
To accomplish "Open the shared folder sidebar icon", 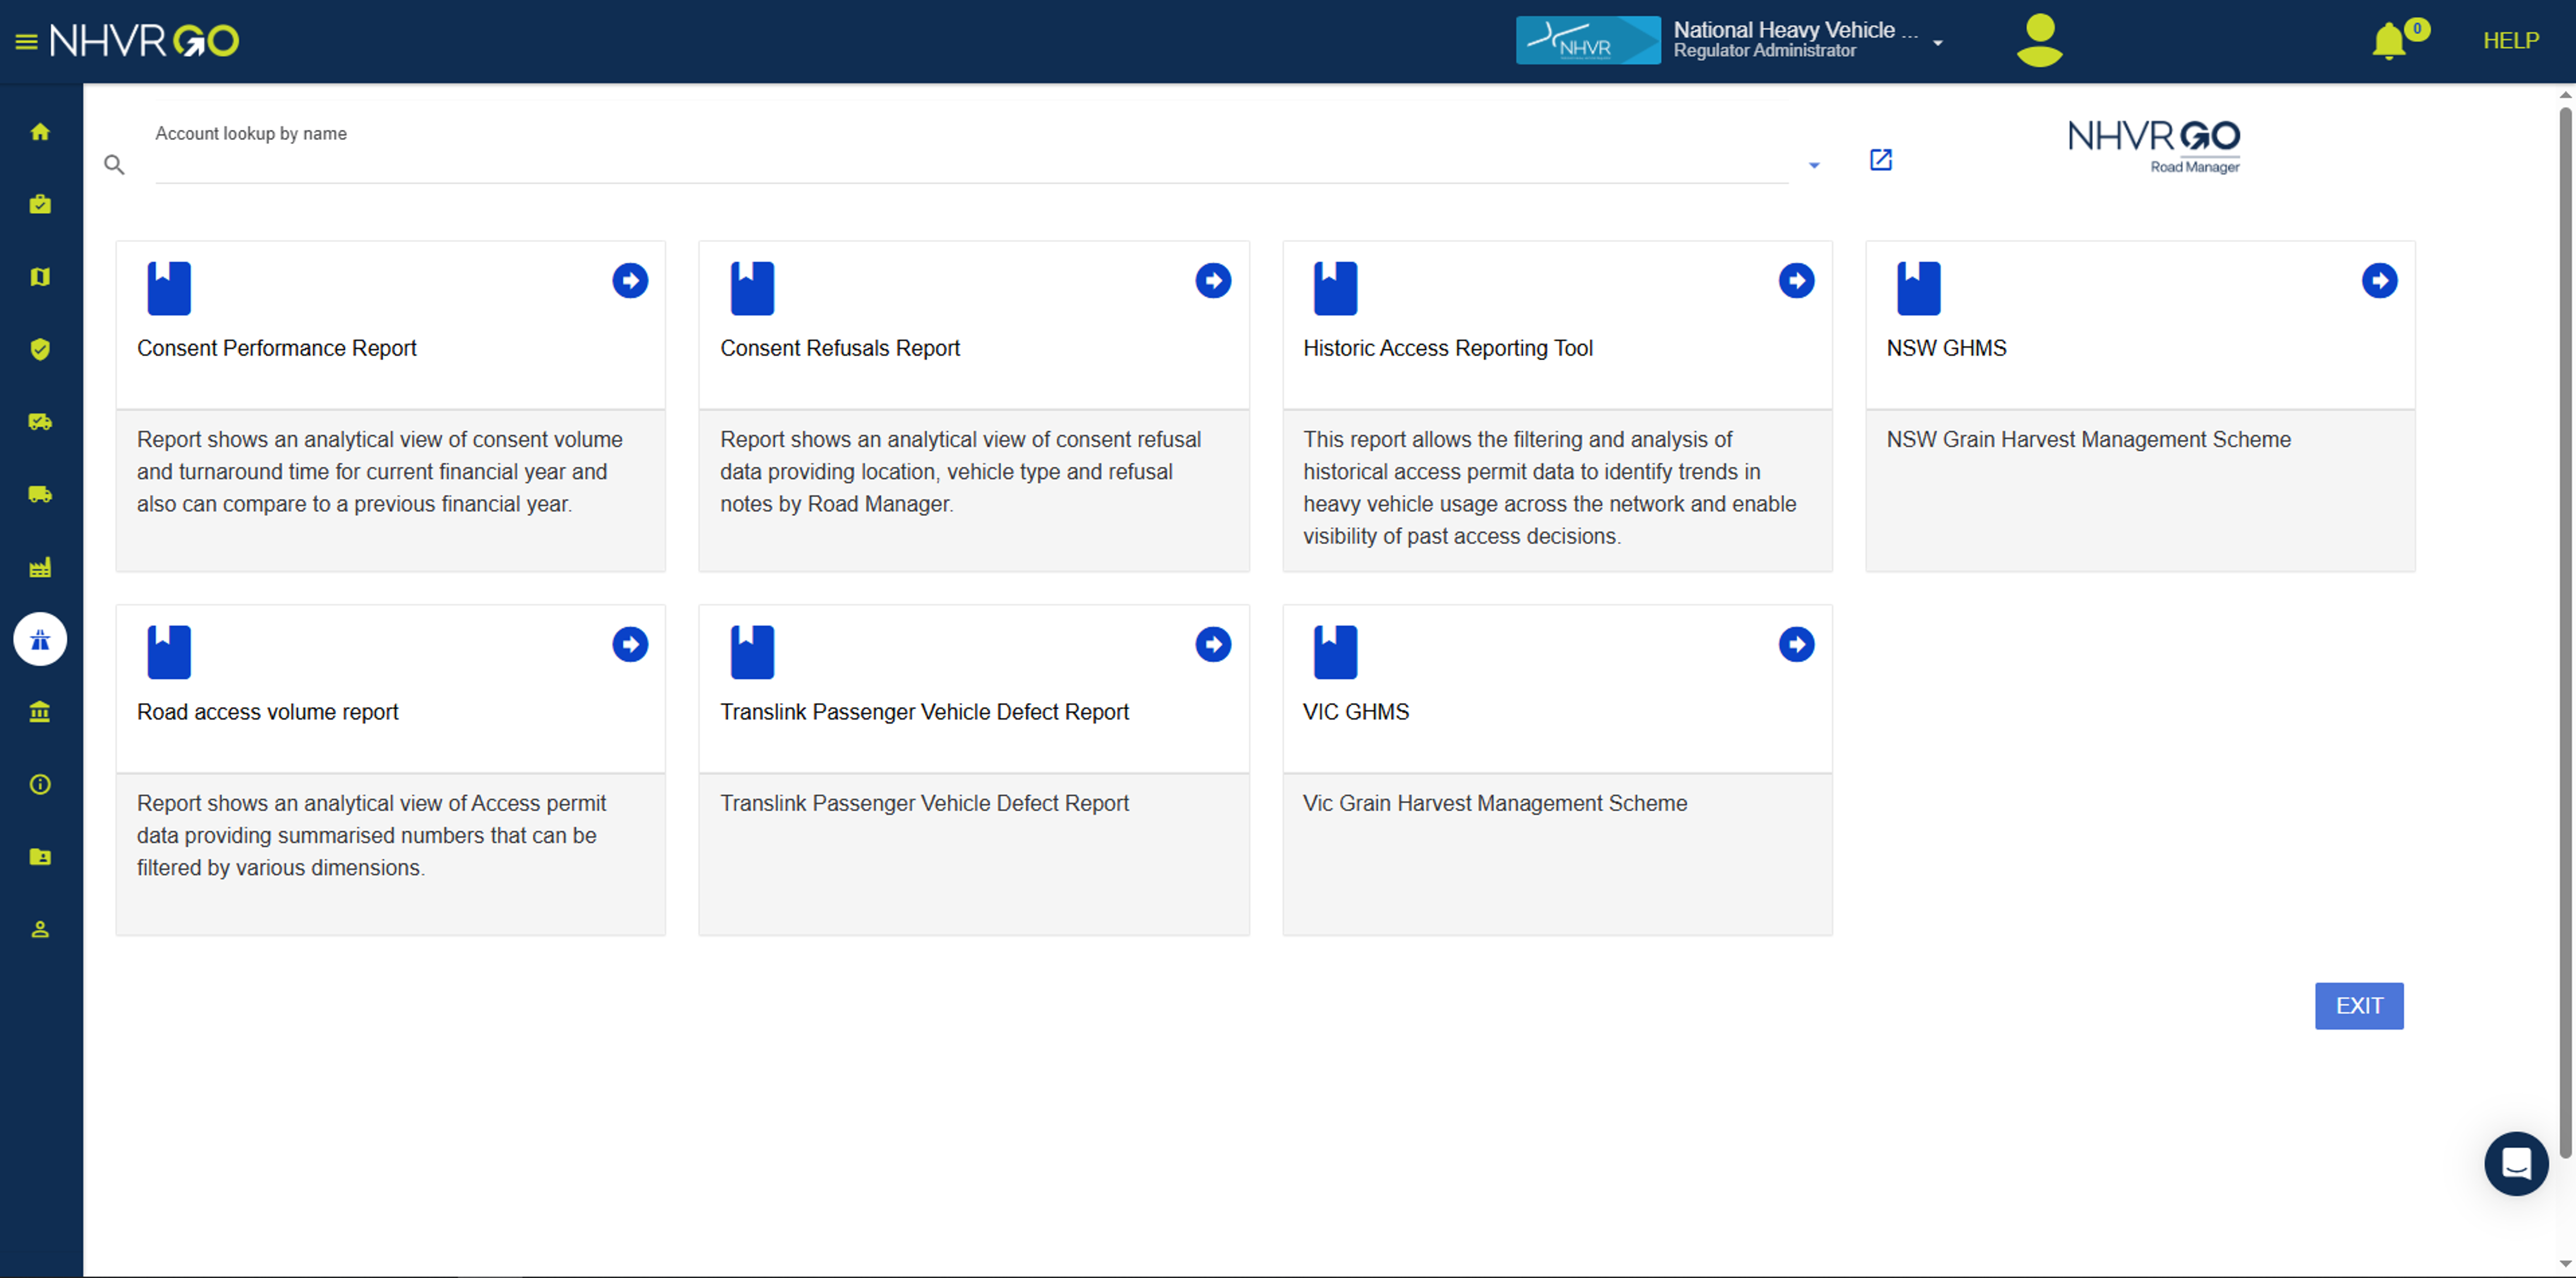I will (x=40, y=857).
